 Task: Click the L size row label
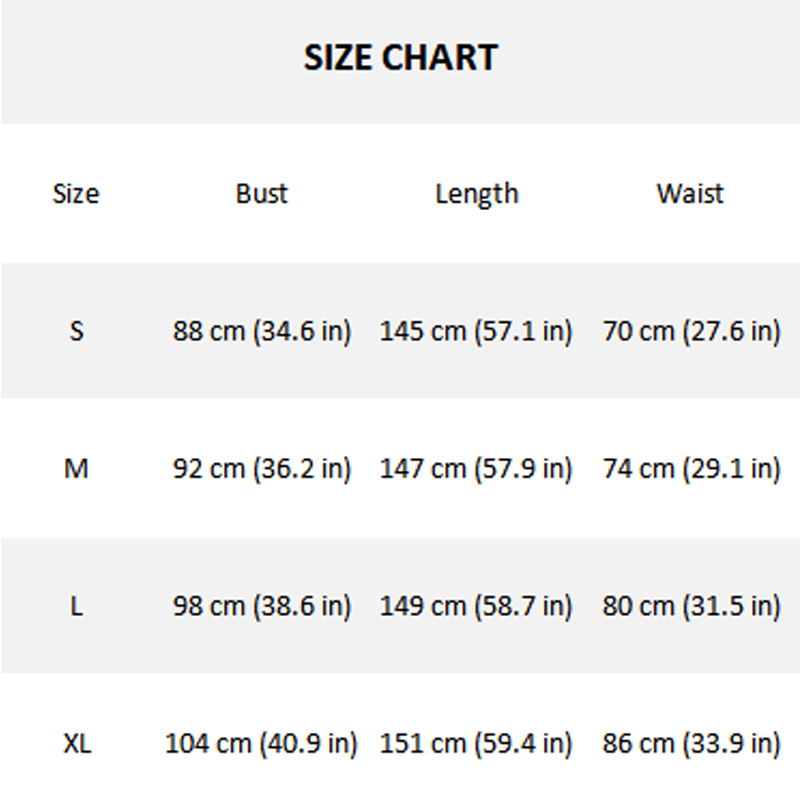pos(76,606)
